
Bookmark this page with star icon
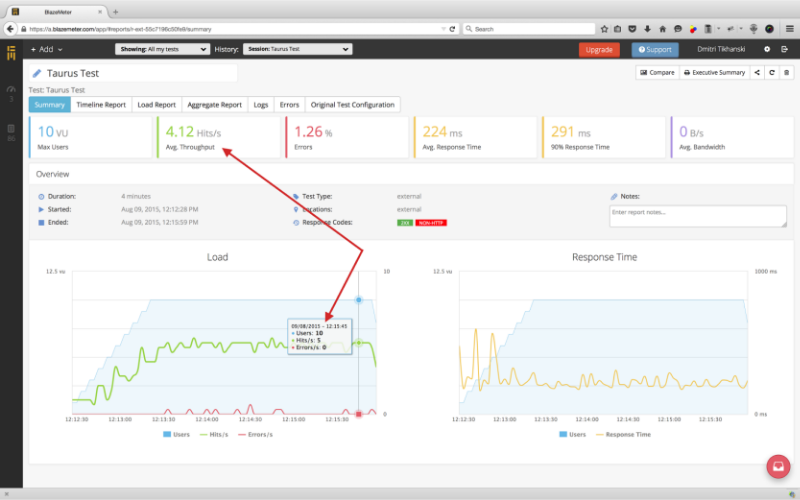point(604,29)
